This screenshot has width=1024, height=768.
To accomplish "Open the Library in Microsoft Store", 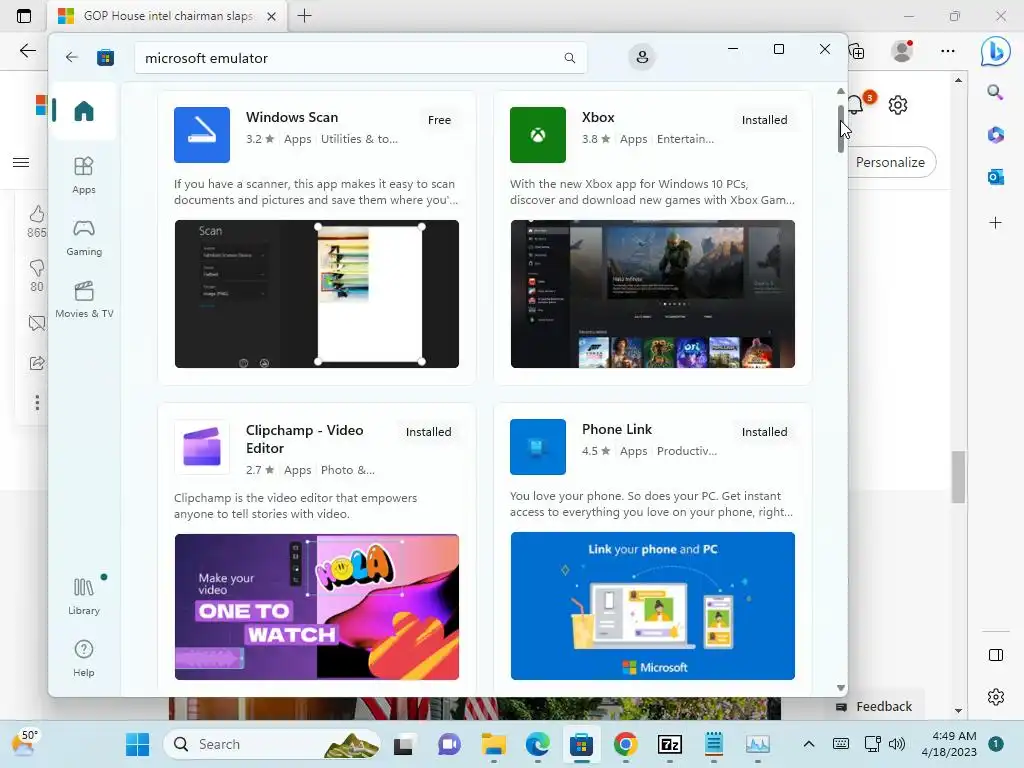I will pyautogui.click(x=84, y=597).
